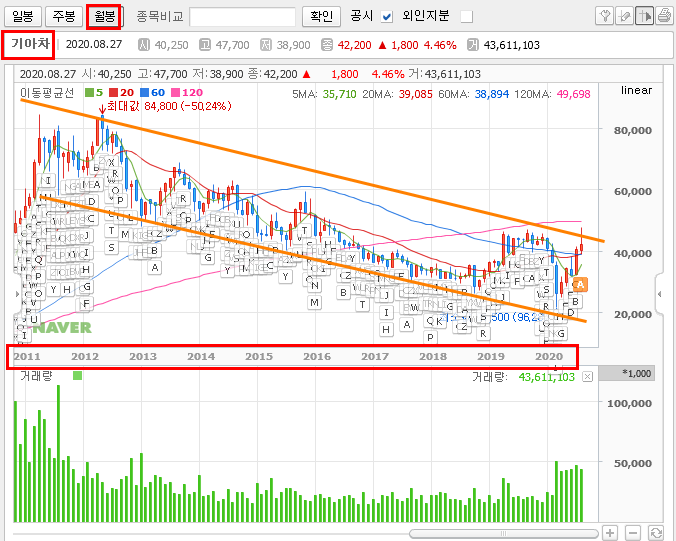Toggle the crosshair cursor tool
Viewport: 676px width, 541px height.
point(644,16)
